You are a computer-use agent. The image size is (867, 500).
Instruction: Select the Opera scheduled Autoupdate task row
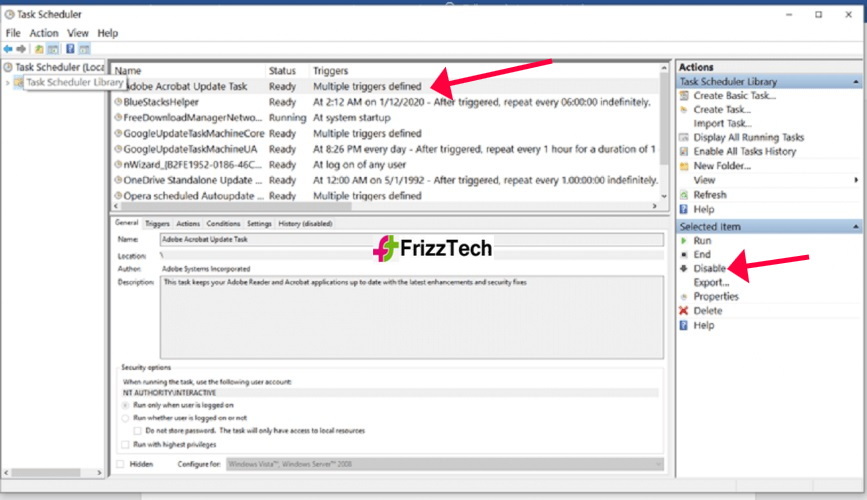(386, 196)
